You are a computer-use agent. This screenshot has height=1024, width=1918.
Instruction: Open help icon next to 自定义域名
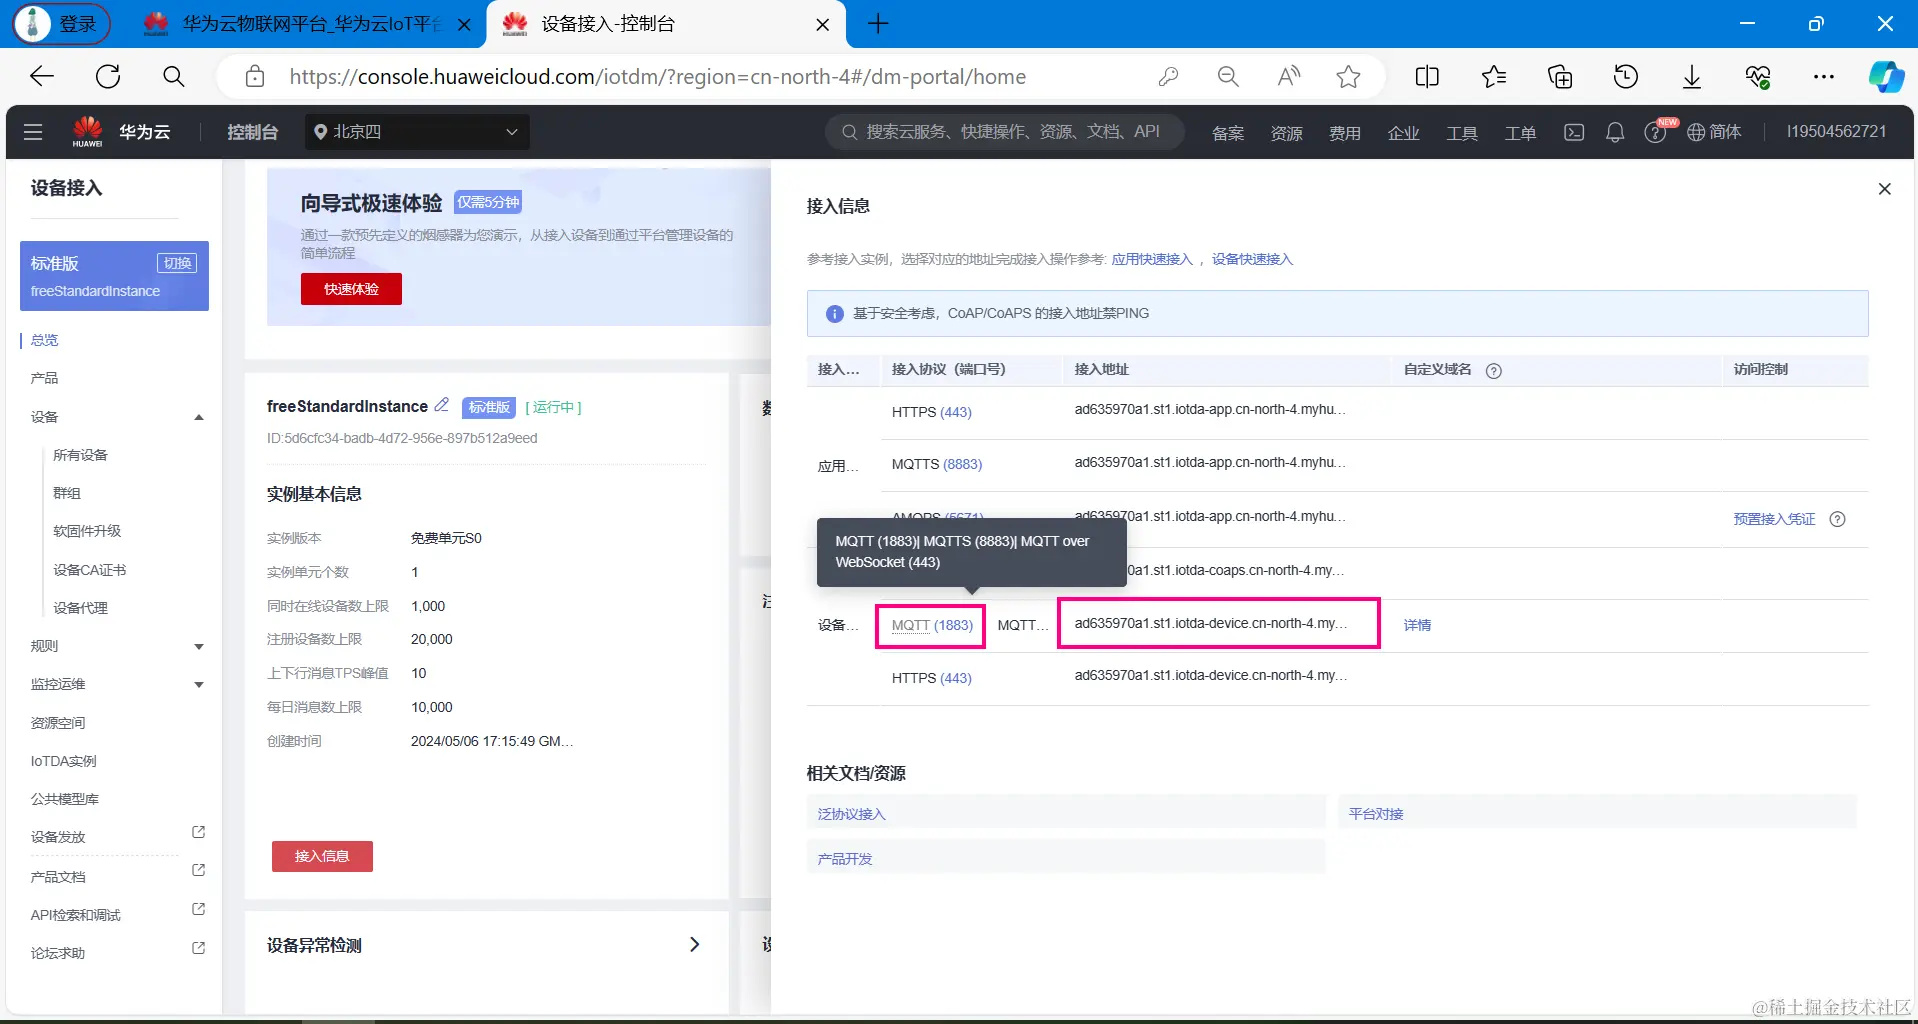pos(1494,371)
